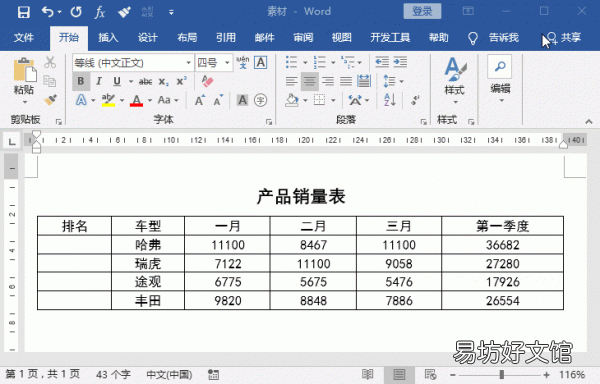The image size is (600, 384).
Task: Apply bullet list
Action: [x=292, y=62]
